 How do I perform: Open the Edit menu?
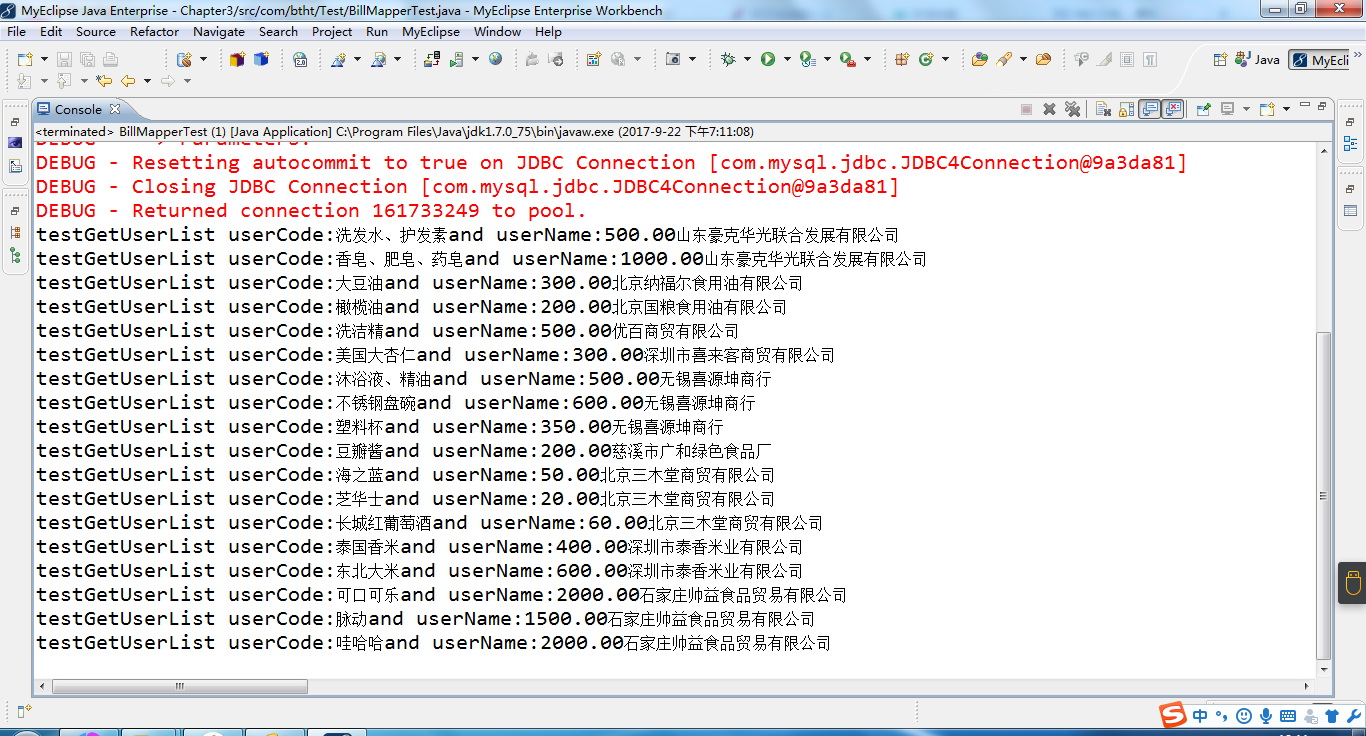[x=51, y=31]
